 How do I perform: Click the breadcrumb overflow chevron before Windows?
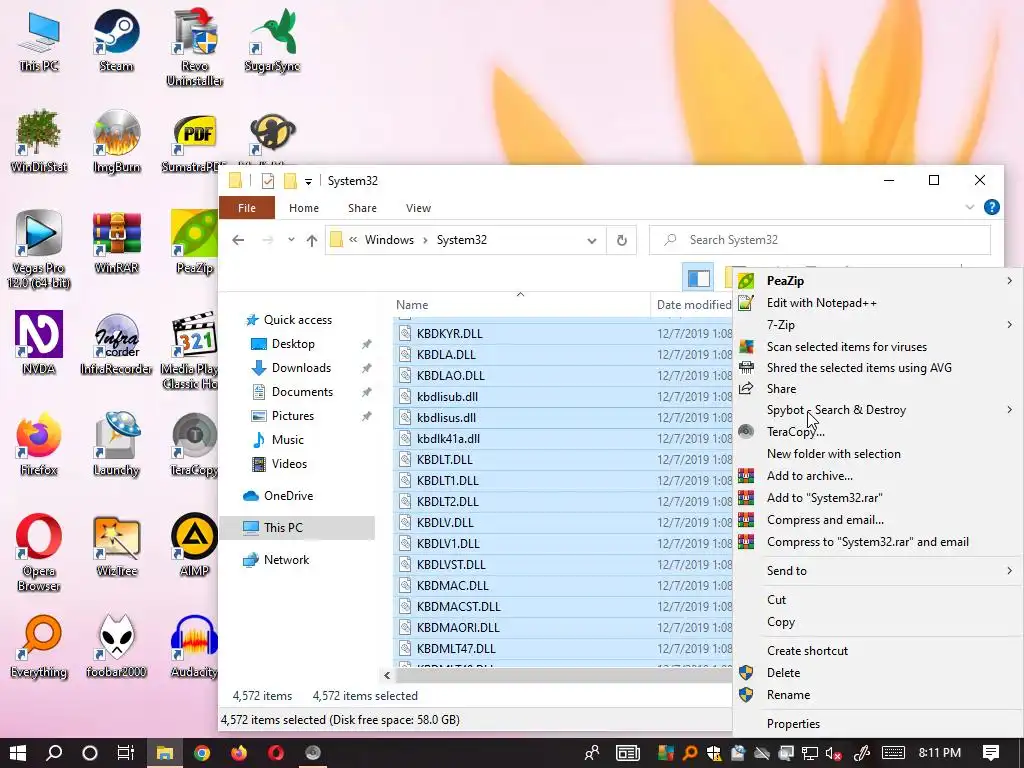pyautogui.click(x=353, y=240)
